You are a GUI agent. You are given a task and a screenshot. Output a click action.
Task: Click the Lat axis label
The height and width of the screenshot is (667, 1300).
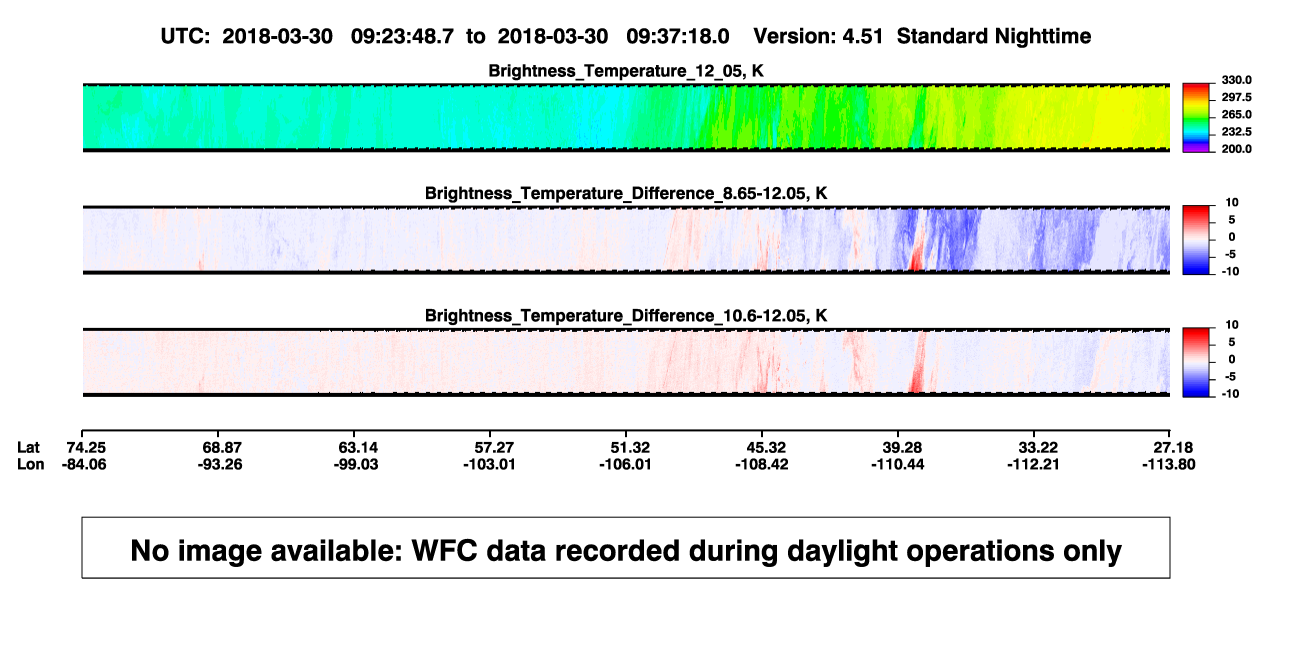(x=30, y=447)
